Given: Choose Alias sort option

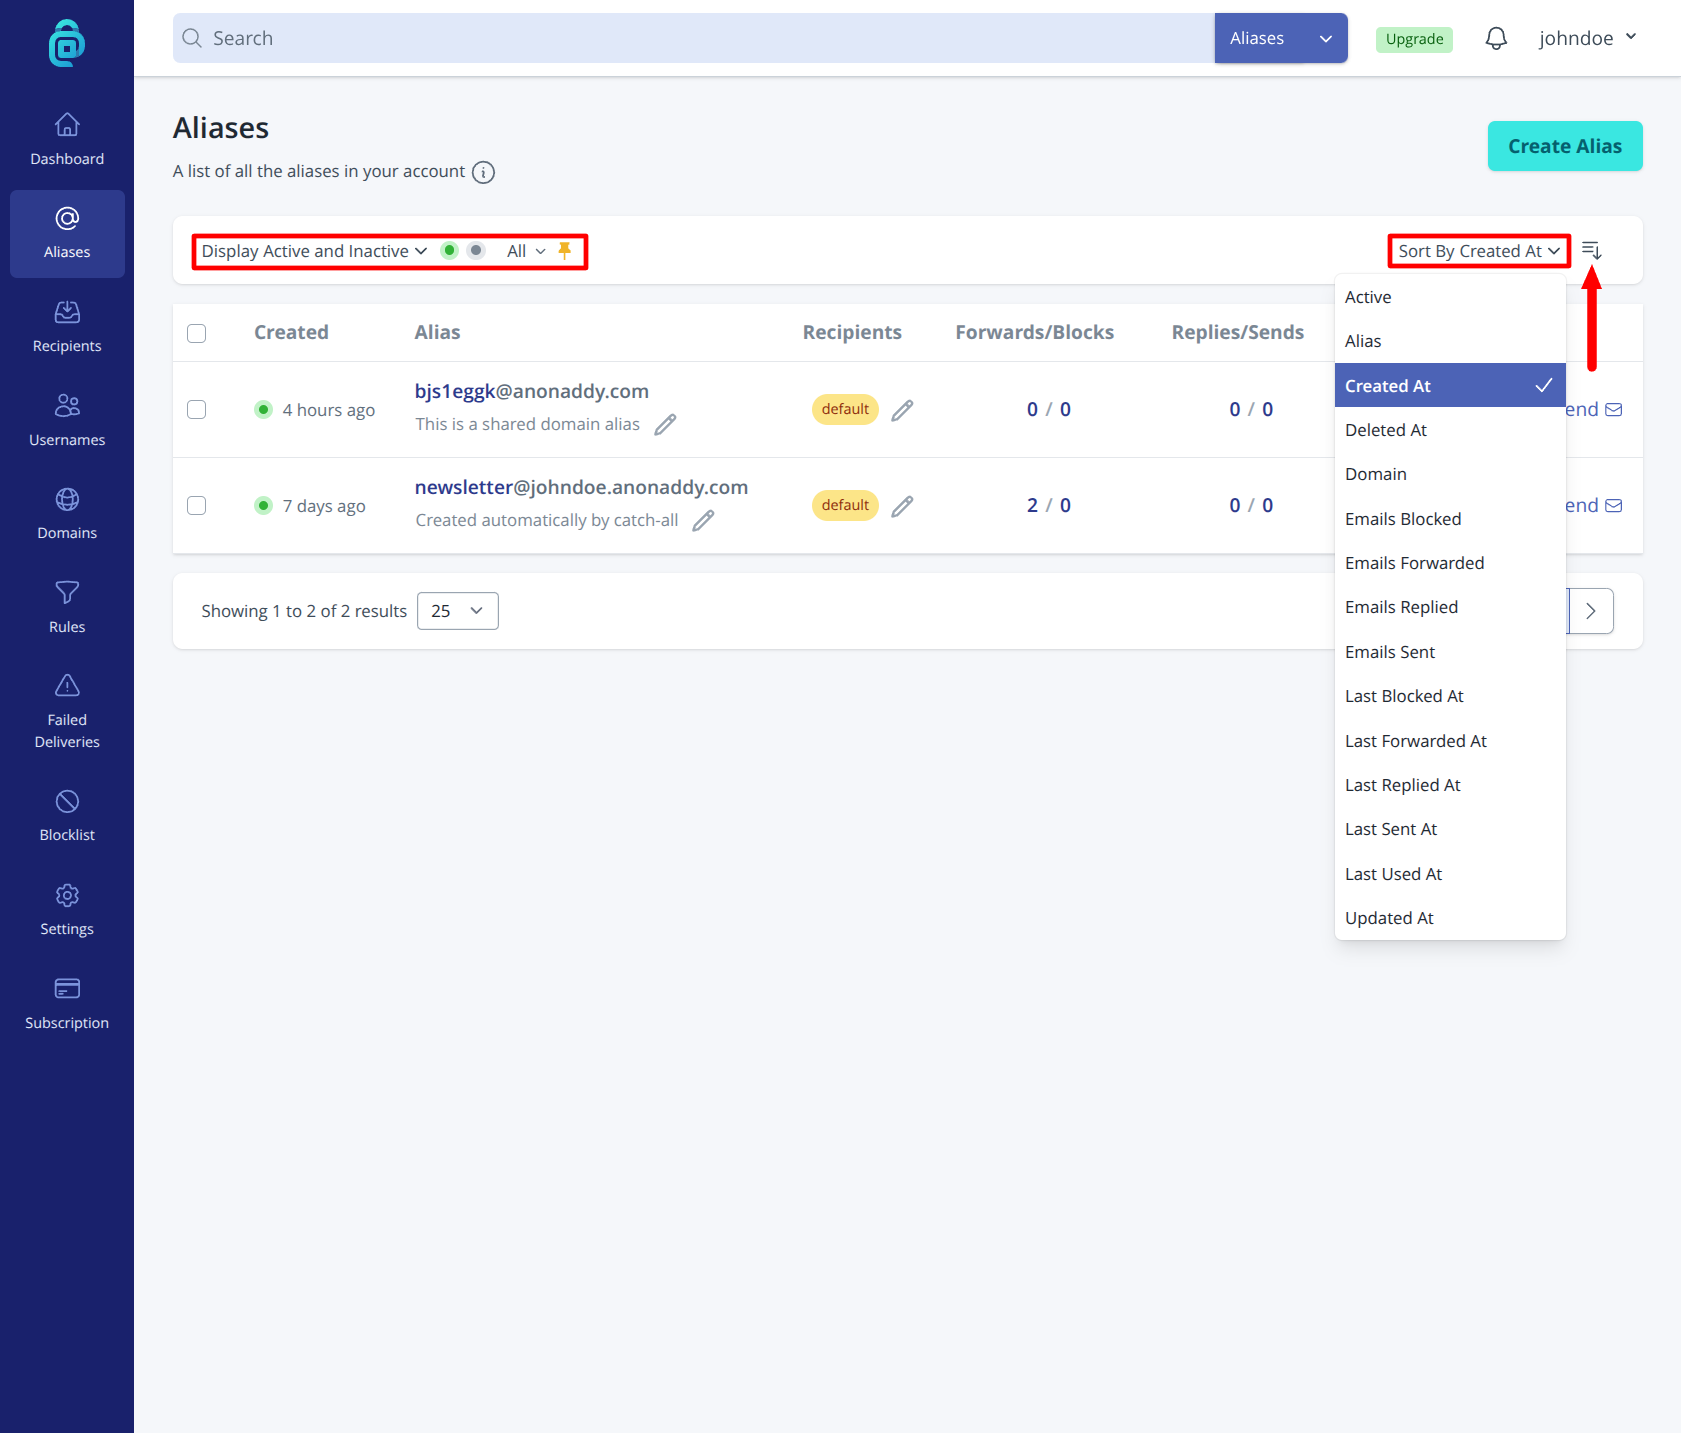Looking at the screenshot, I should click(x=1450, y=341).
